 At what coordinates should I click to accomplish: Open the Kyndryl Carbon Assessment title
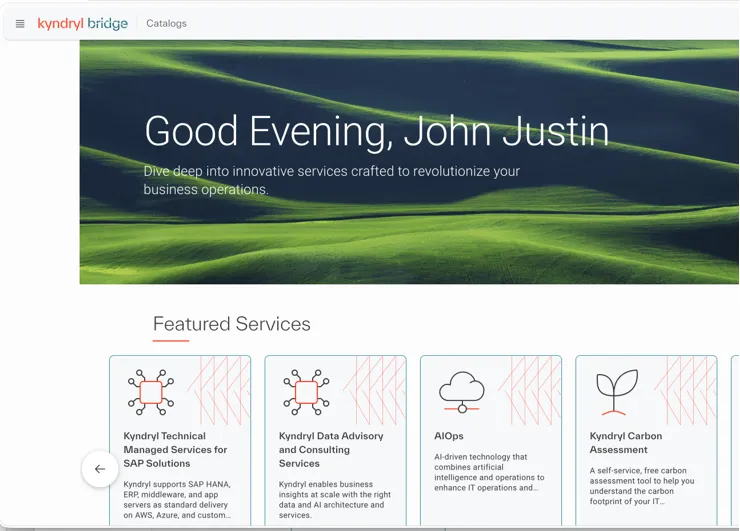[626, 443]
